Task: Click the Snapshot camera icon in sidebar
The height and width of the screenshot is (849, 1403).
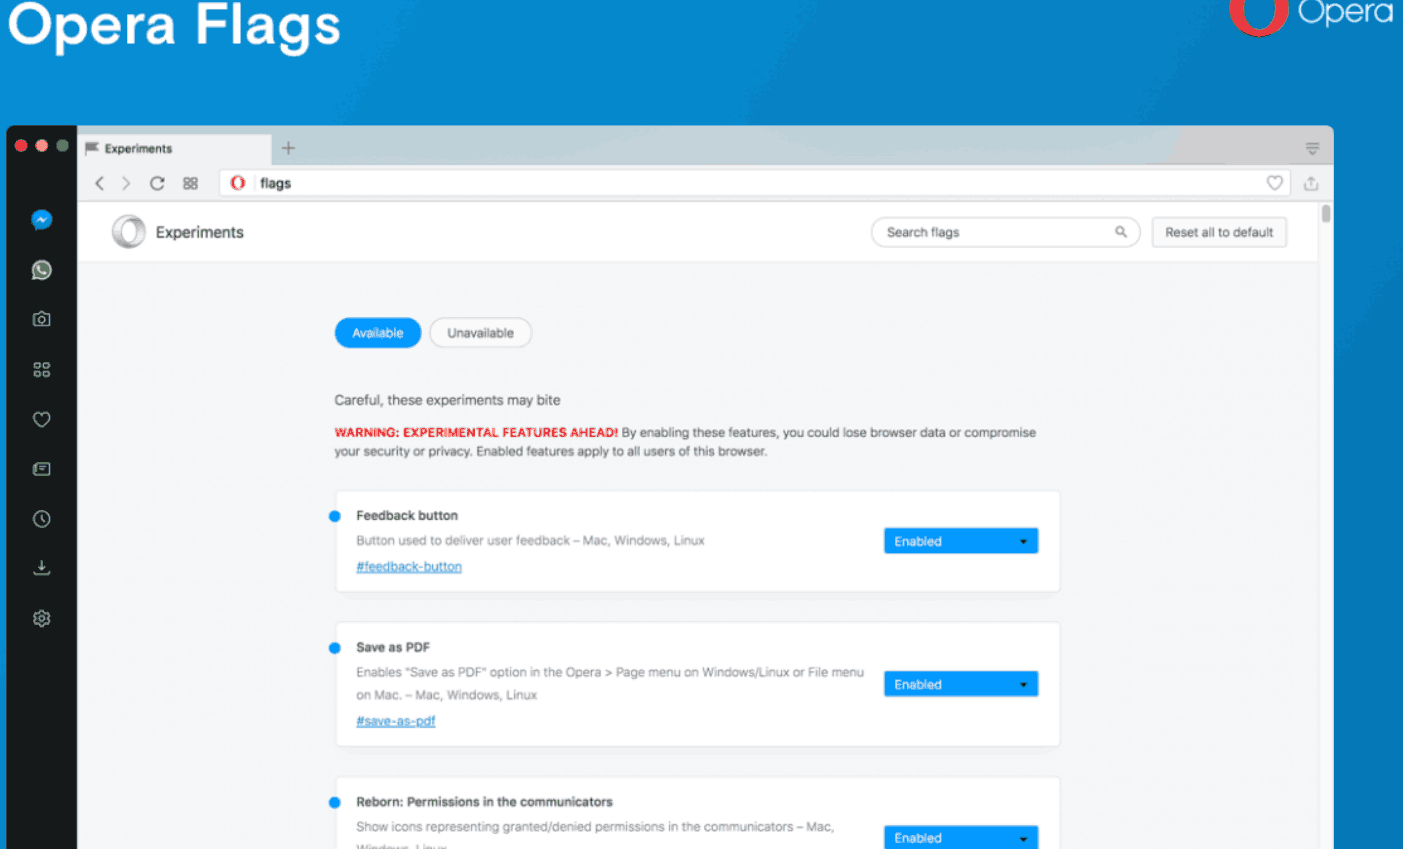Action: 41,319
